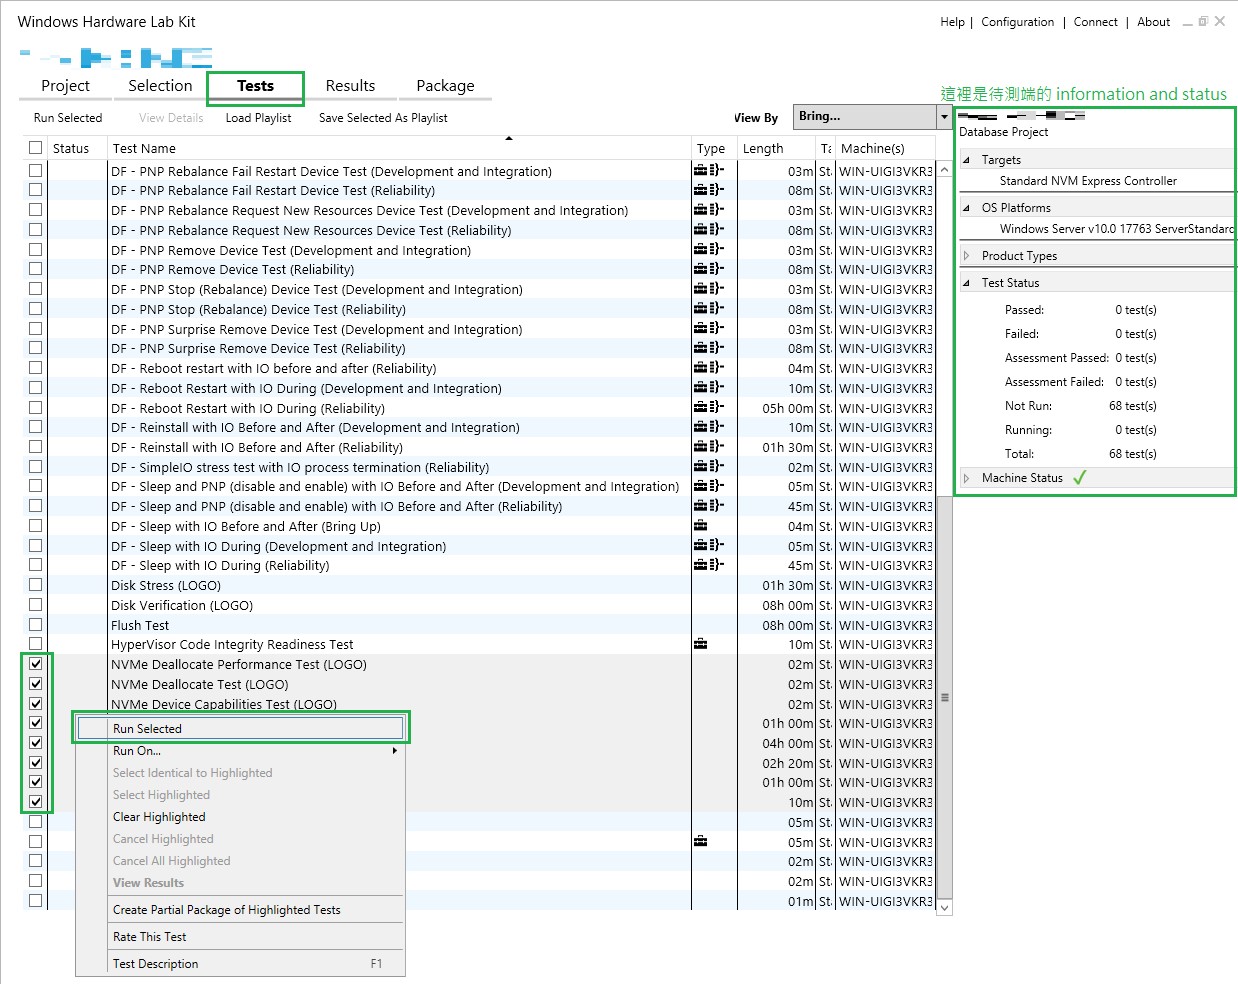Click toolbox icon for HyperVisor Code Integrity Readiness Test

coord(700,644)
